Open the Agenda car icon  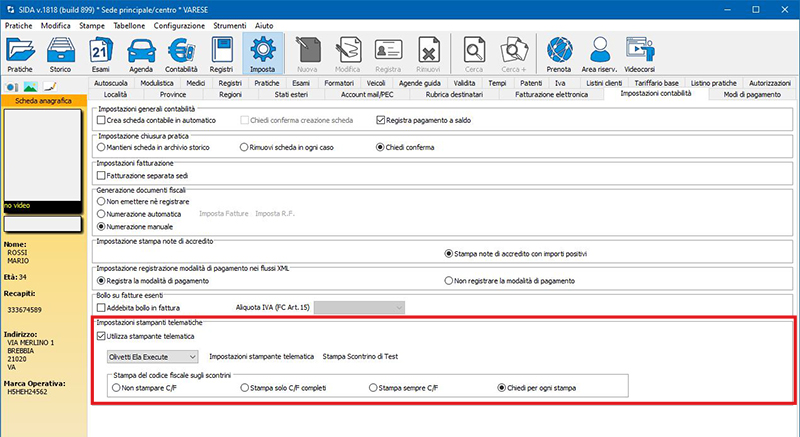click(x=141, y=50)
